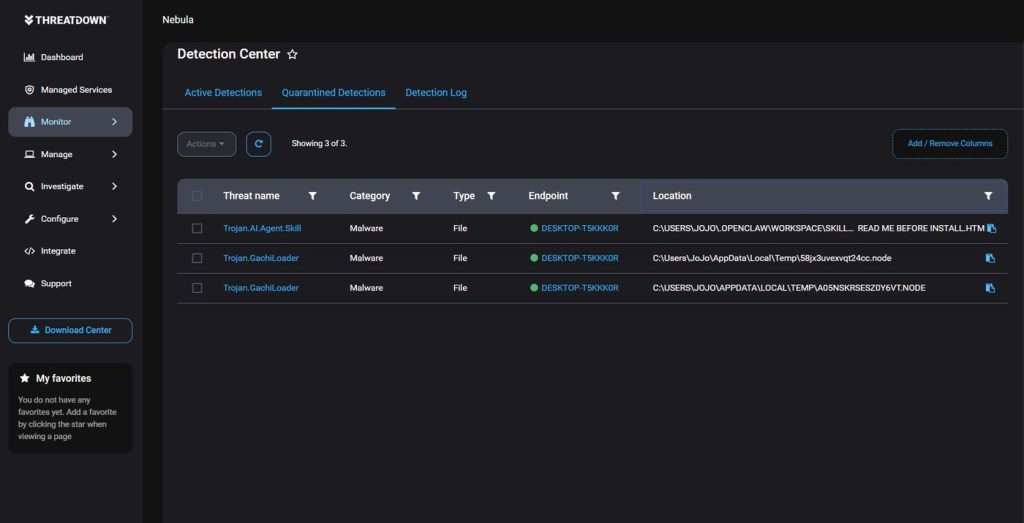
Task: Open Trojan.GachiLoader link for 58jx3uvexvqt24cc.node
Action: (261, 259)
